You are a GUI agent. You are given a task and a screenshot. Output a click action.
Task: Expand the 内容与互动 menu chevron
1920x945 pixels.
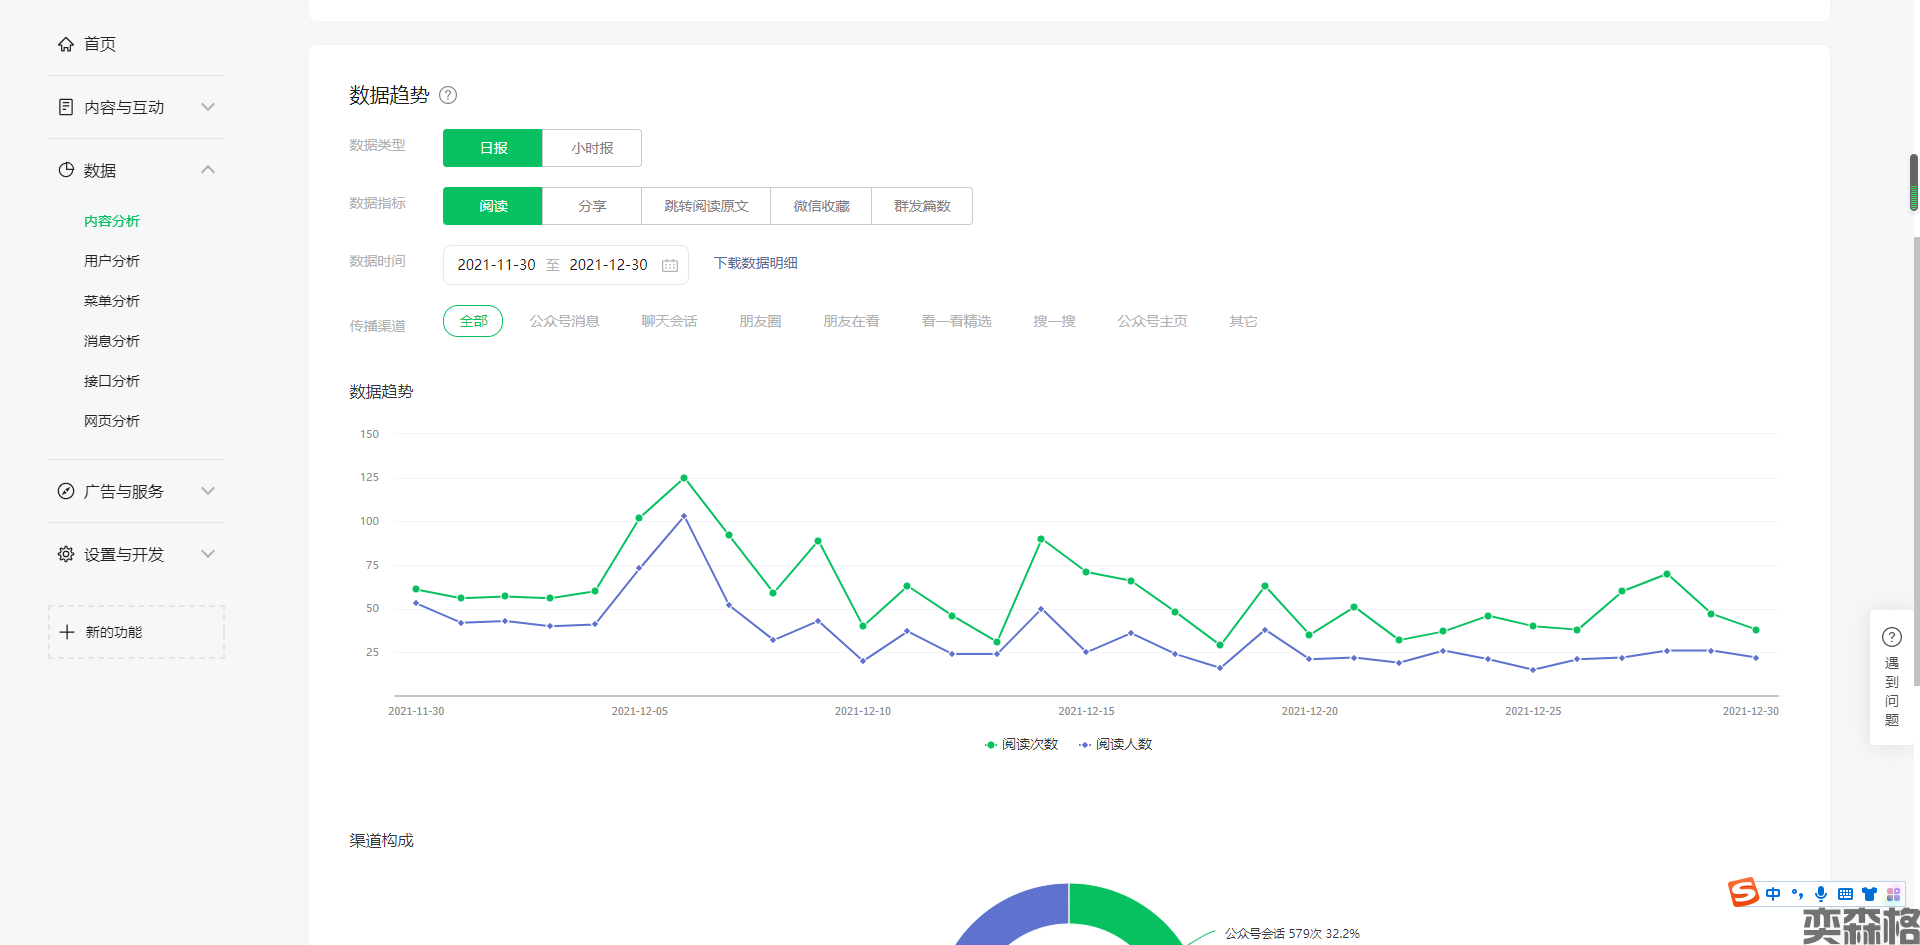tap(208, 107)
